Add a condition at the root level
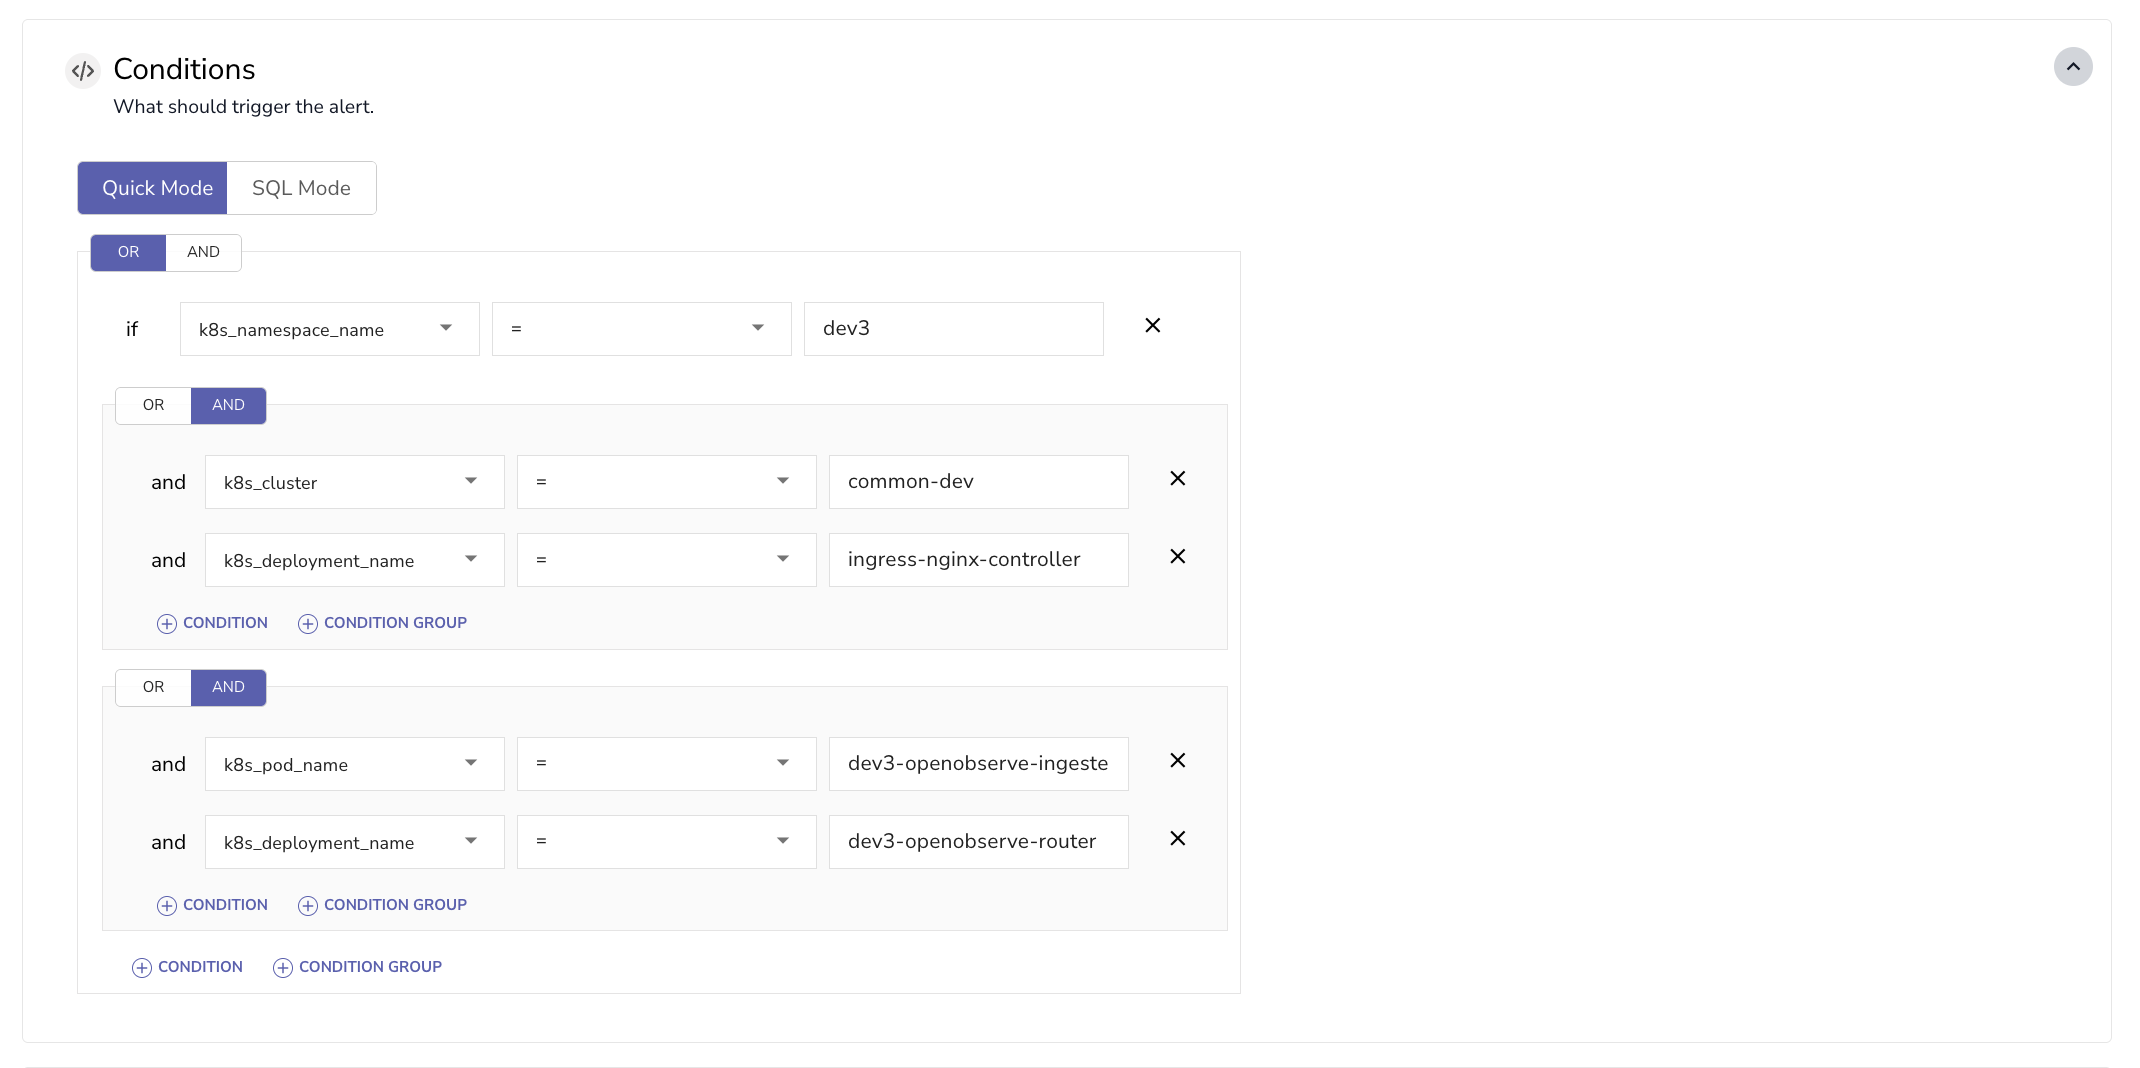2140x1068 pixels. coord(188,967)
